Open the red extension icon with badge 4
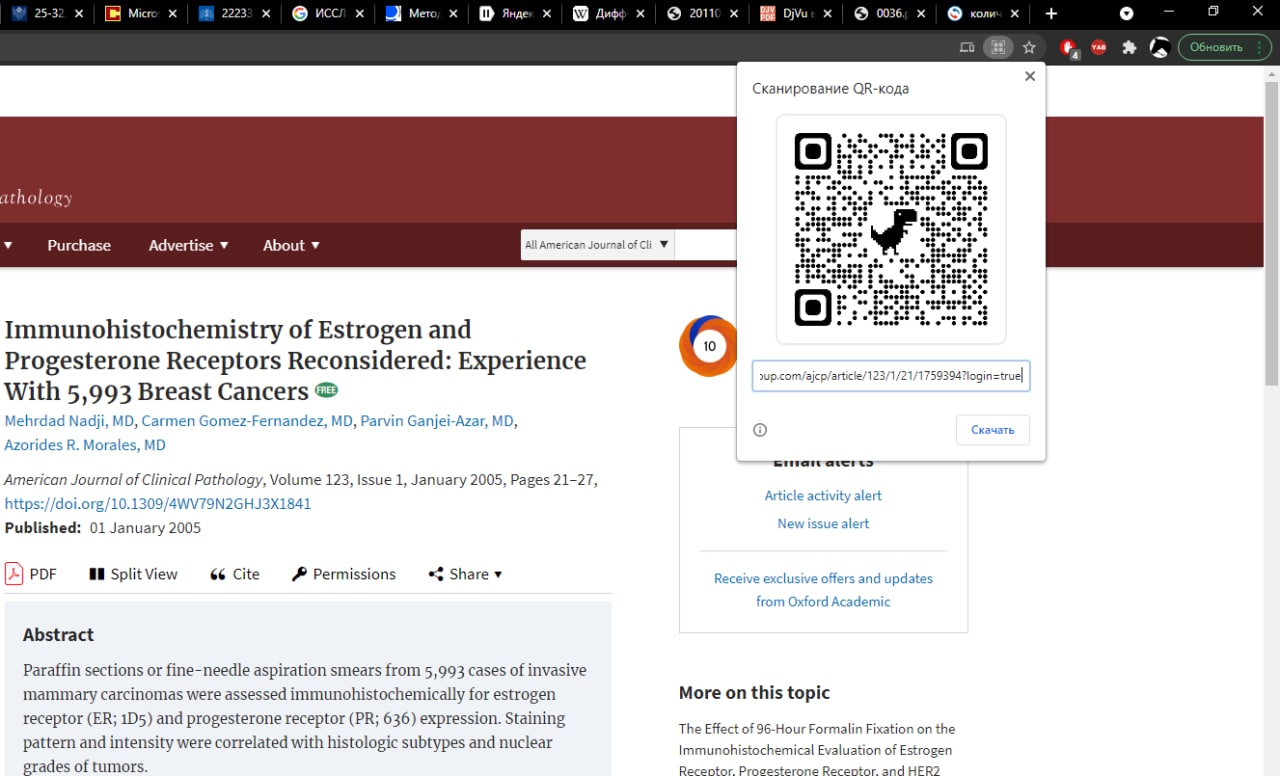1280x776 pixels. (1068, 47)
